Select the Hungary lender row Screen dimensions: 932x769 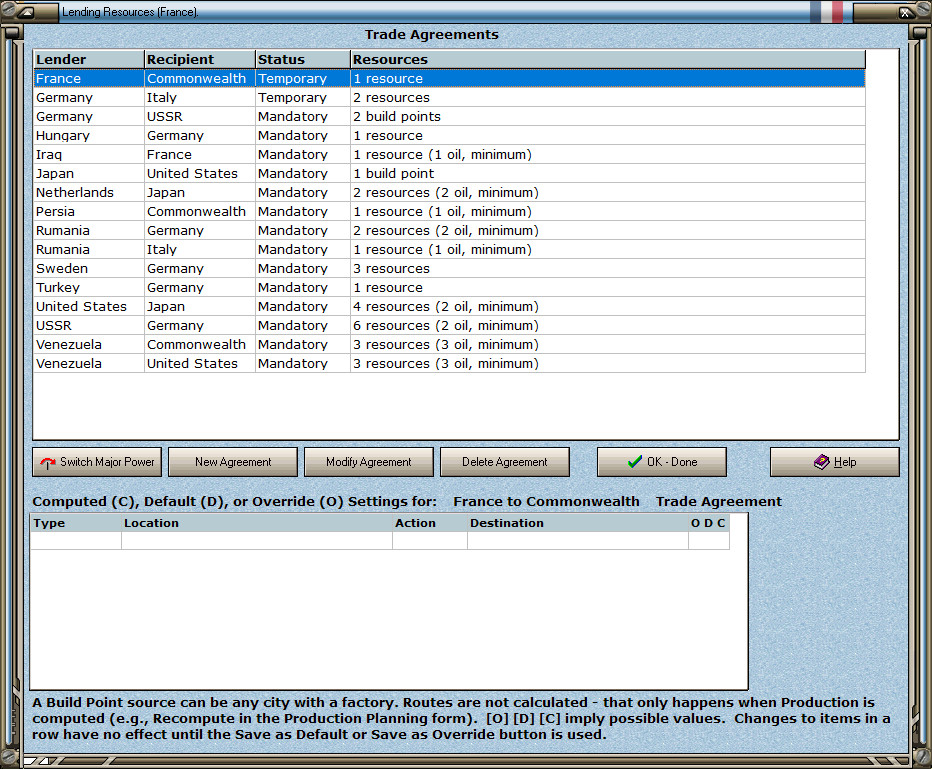tap(449, 135)
